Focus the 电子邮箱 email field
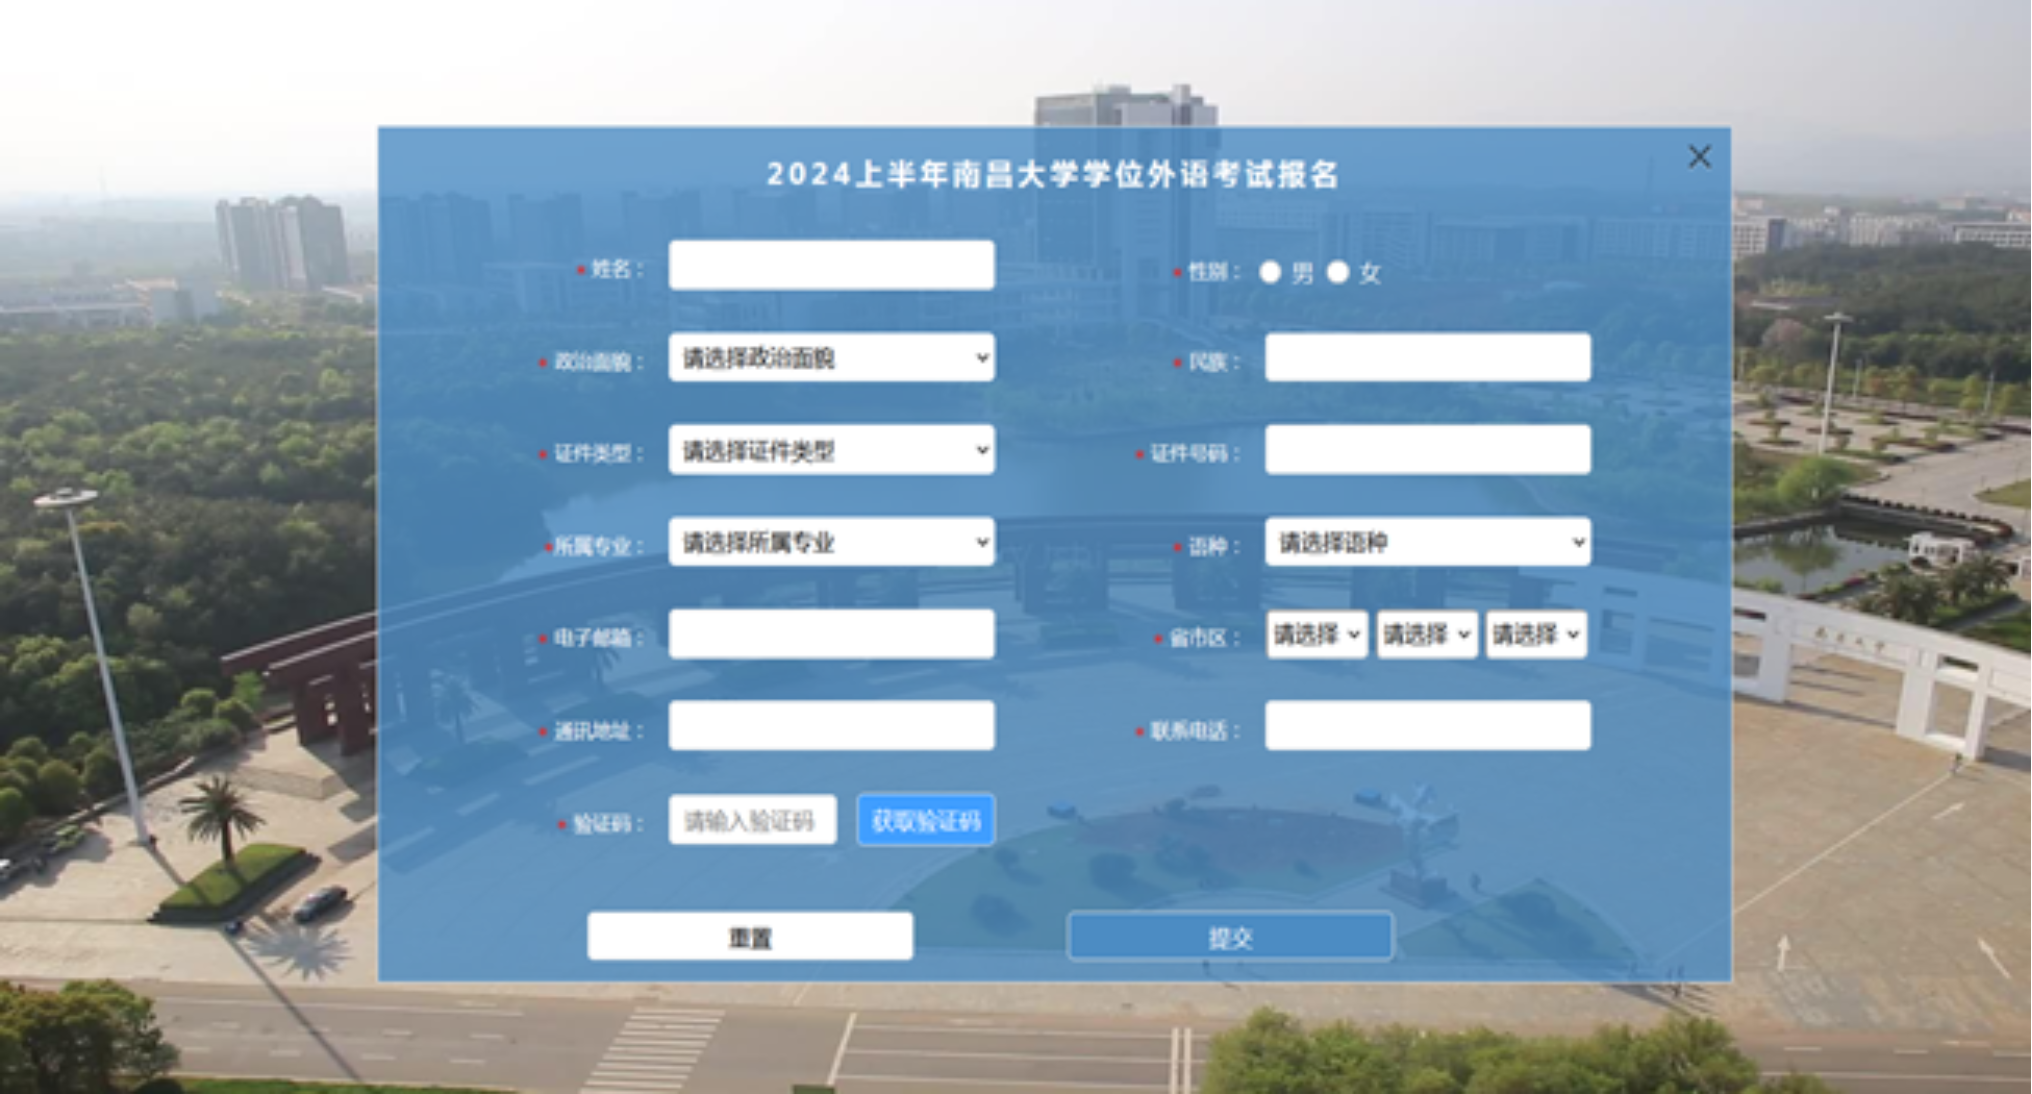The height and width of the screenshot is (1094, 2032). click(x=831, y=635)
